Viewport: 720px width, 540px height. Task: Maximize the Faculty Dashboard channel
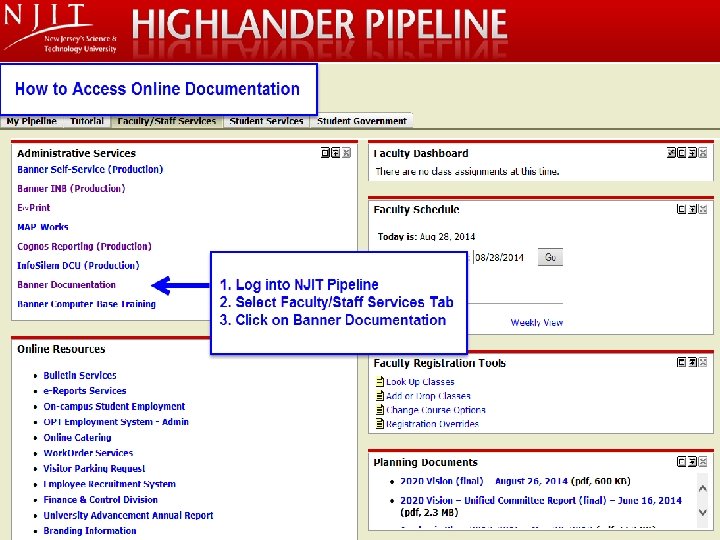click(681, 153)
